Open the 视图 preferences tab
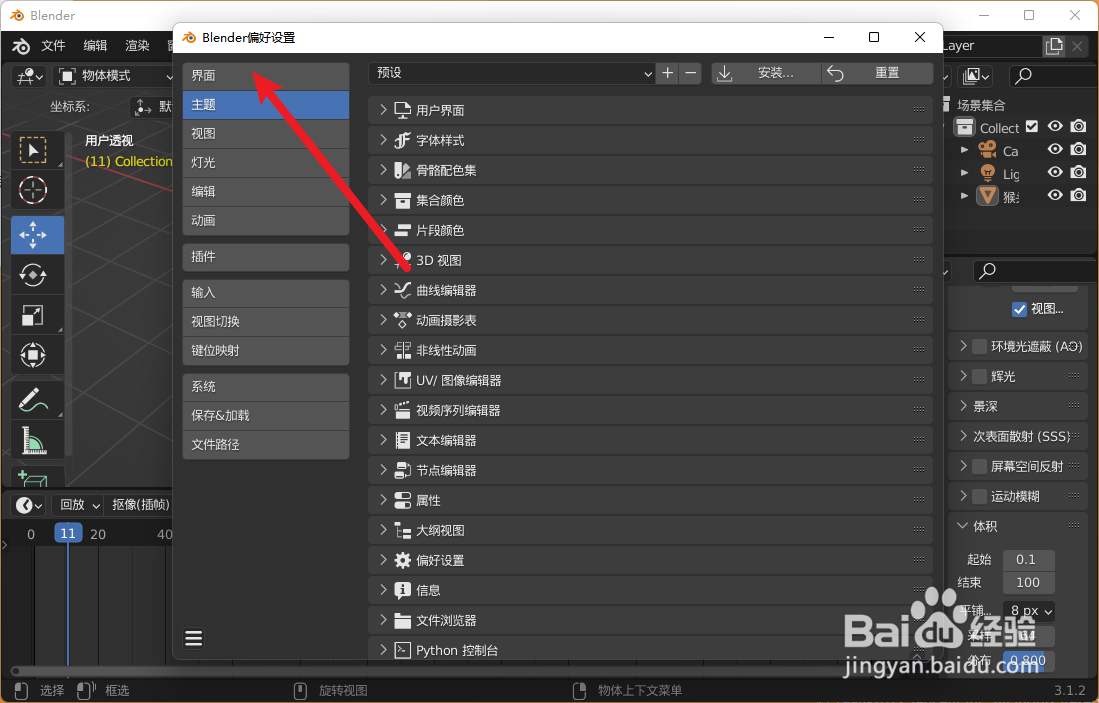 point(266,134)
